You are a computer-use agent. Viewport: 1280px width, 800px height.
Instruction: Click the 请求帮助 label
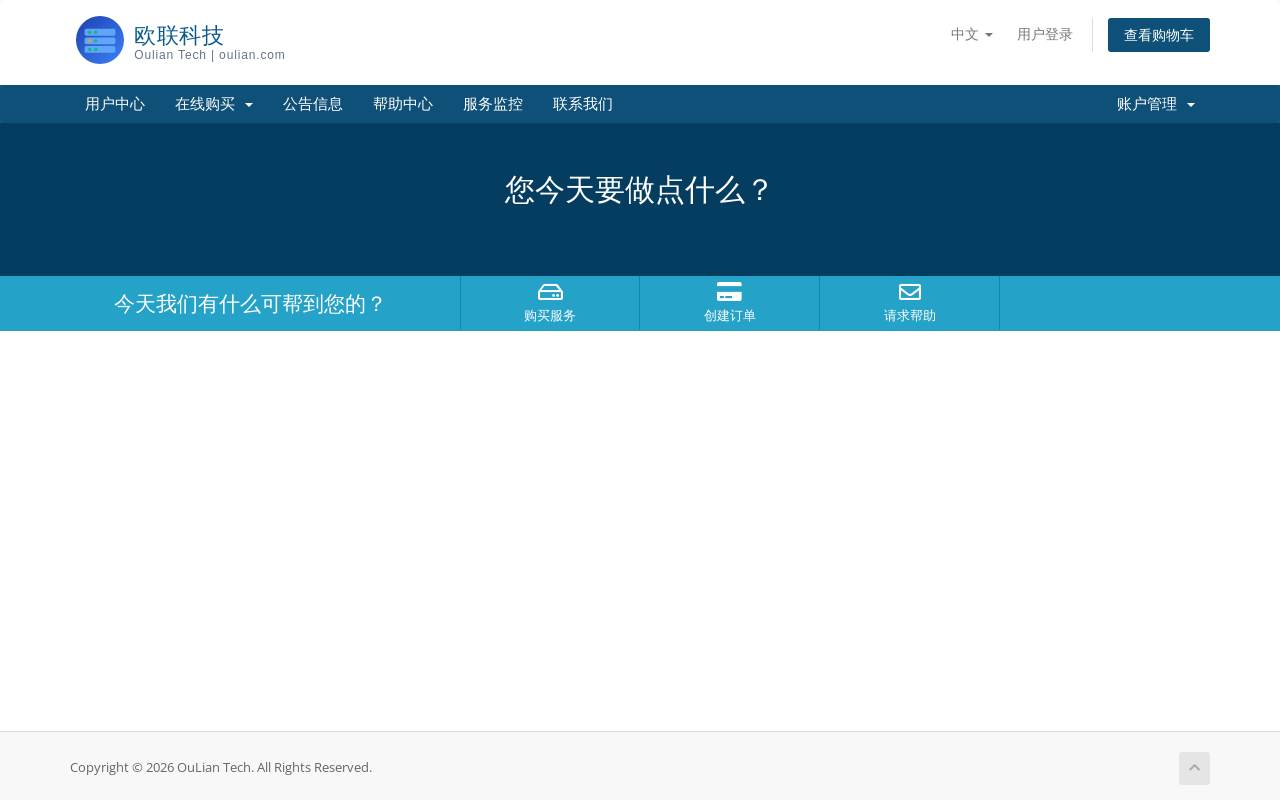coord(910,316)
